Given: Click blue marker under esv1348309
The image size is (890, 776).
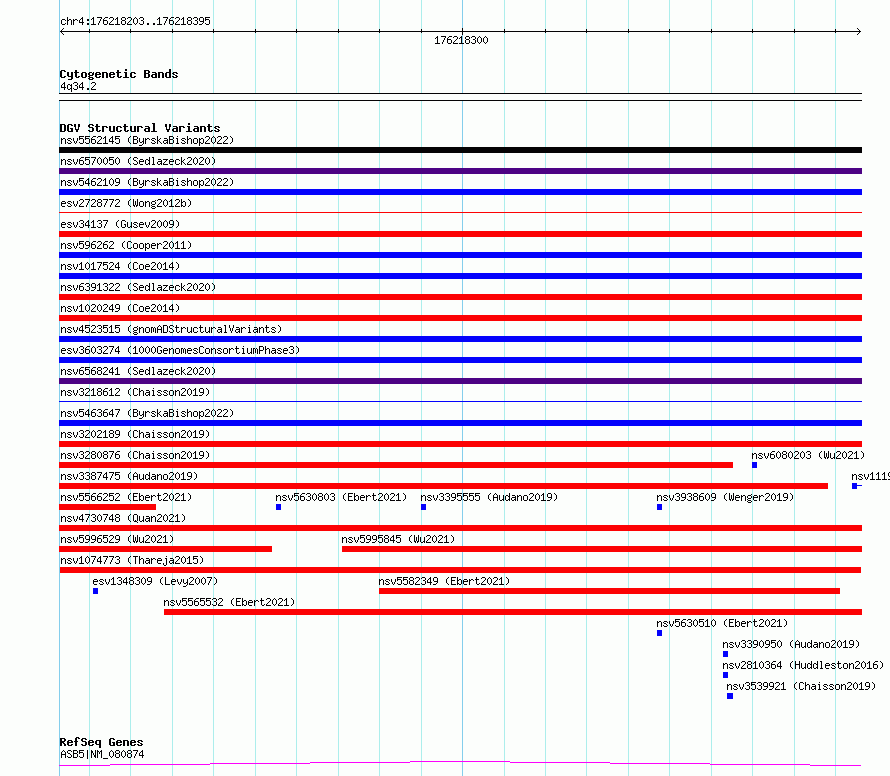Looking at the screenshot, I should point(95,591).
